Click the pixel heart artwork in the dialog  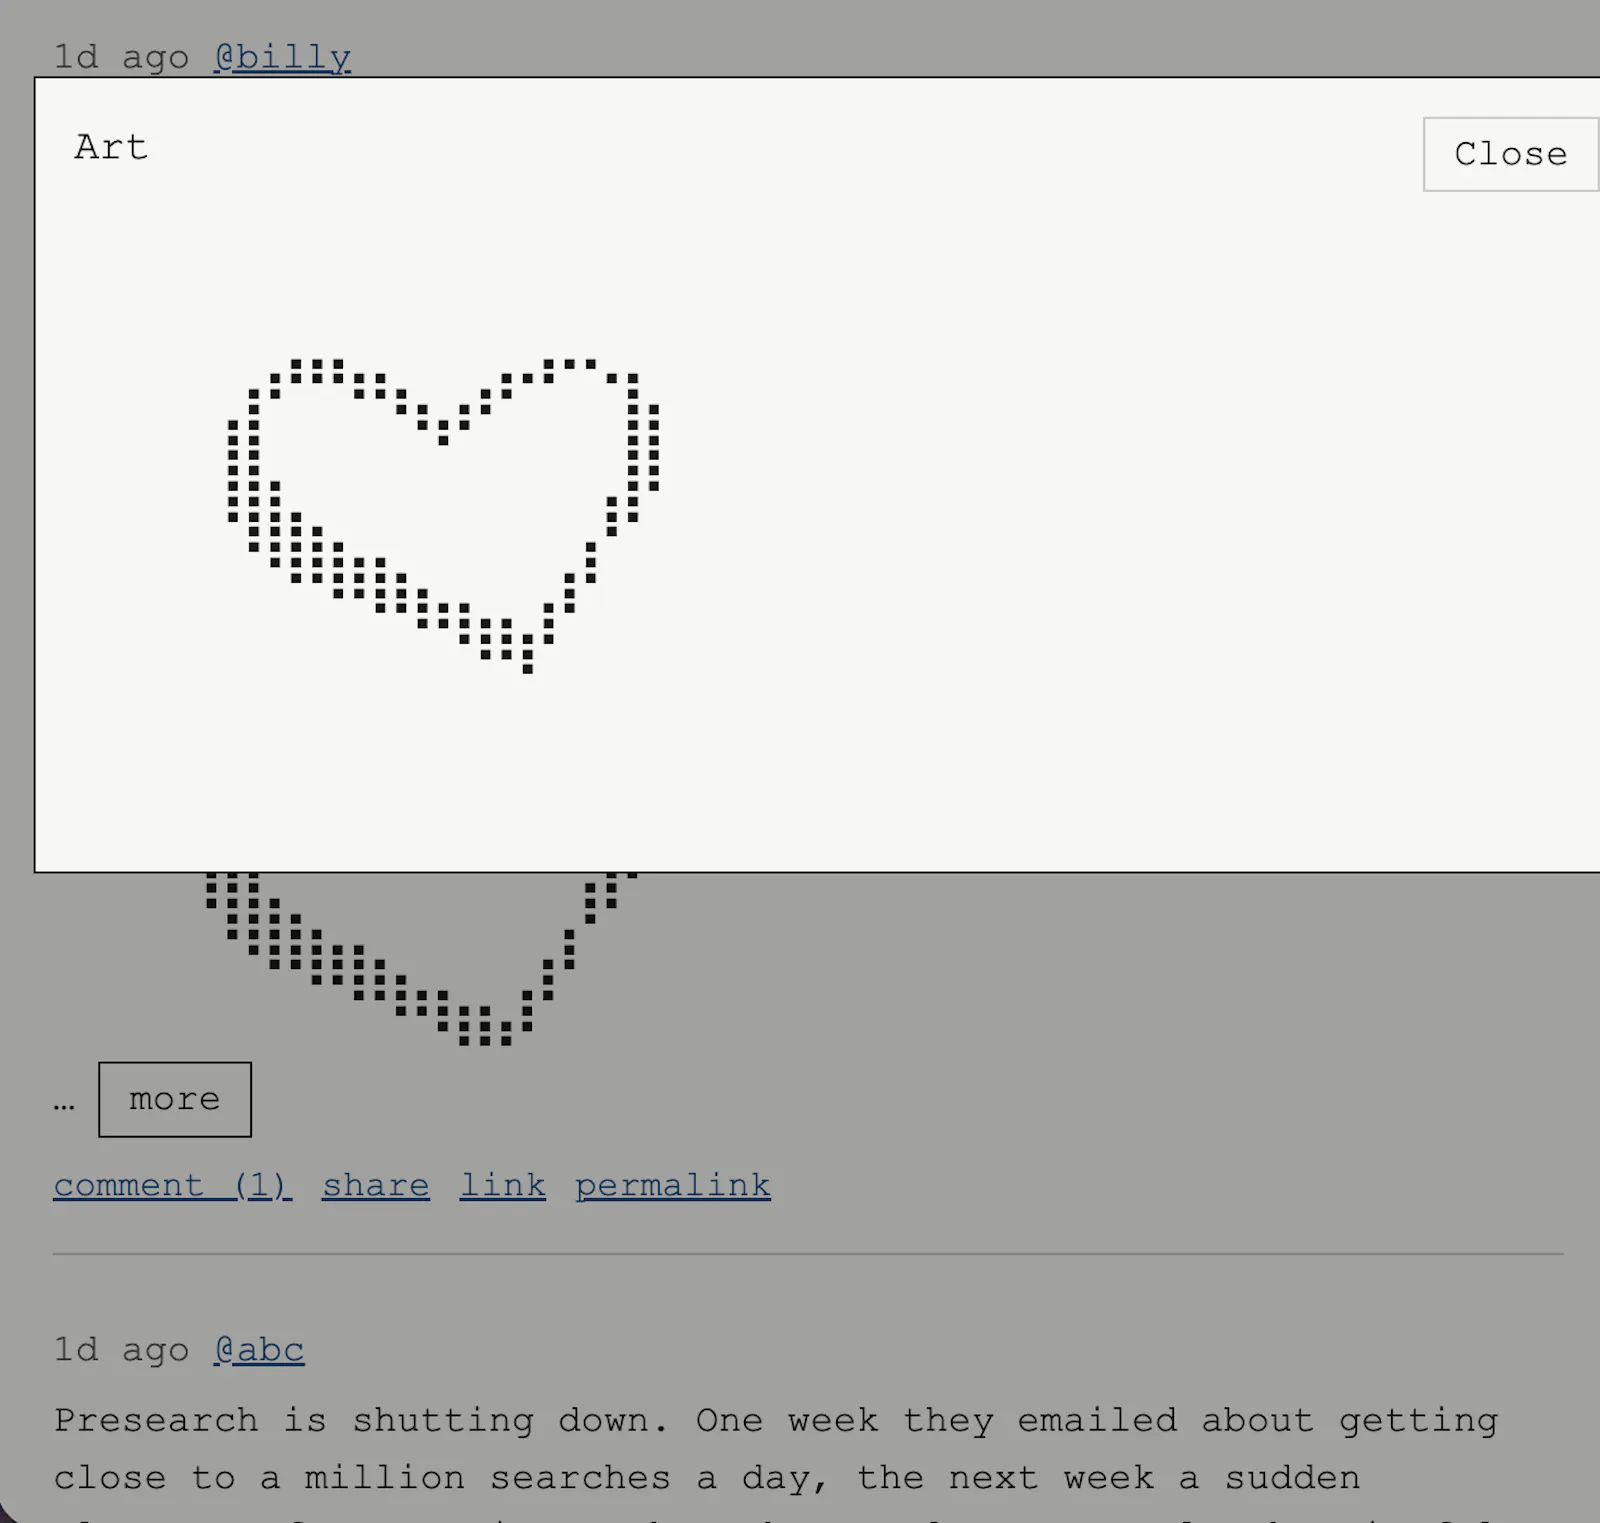[443, 516]
